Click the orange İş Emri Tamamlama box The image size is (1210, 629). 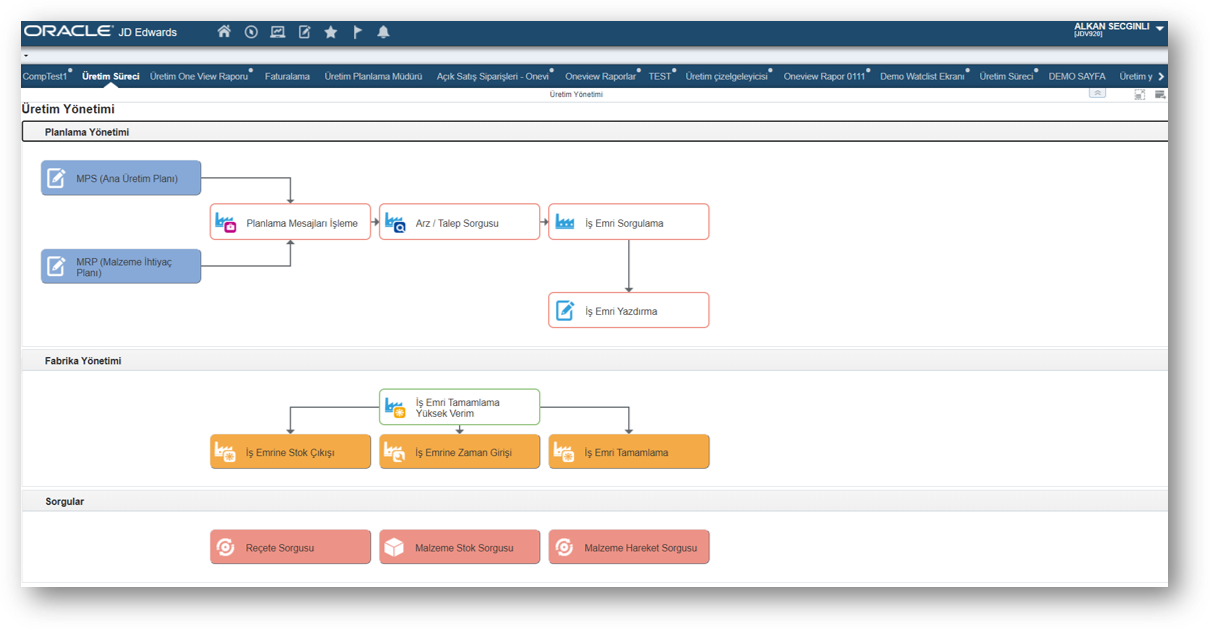click(629, 452)
